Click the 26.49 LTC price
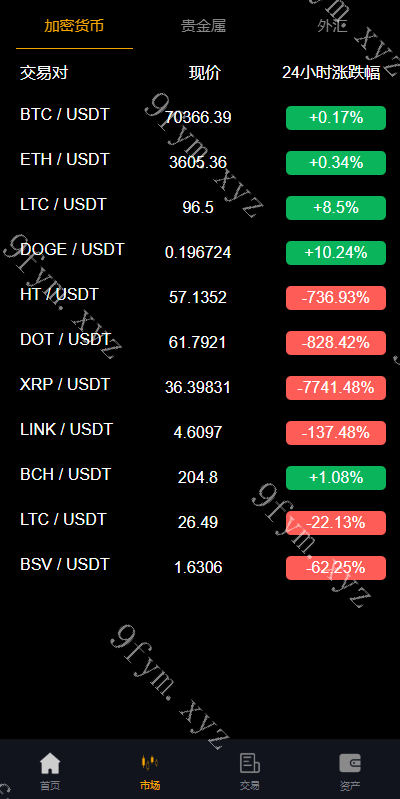This screenshot has width=400, height=799. 198,522
